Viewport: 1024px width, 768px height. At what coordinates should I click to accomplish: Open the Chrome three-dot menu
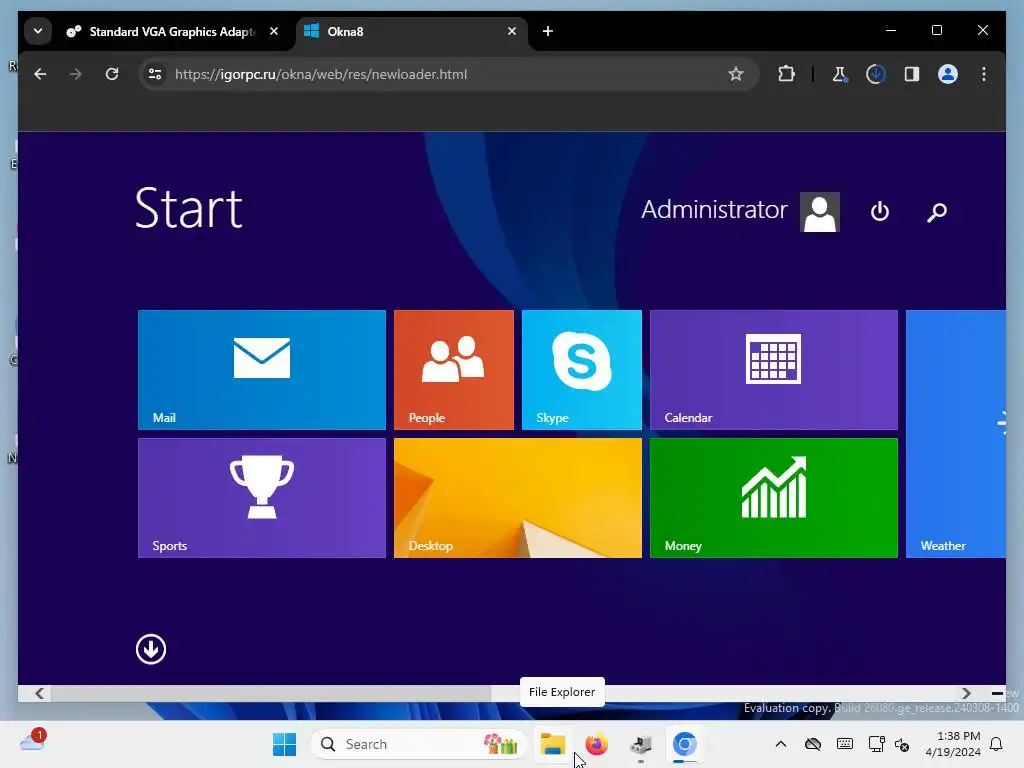click(984, 74)
